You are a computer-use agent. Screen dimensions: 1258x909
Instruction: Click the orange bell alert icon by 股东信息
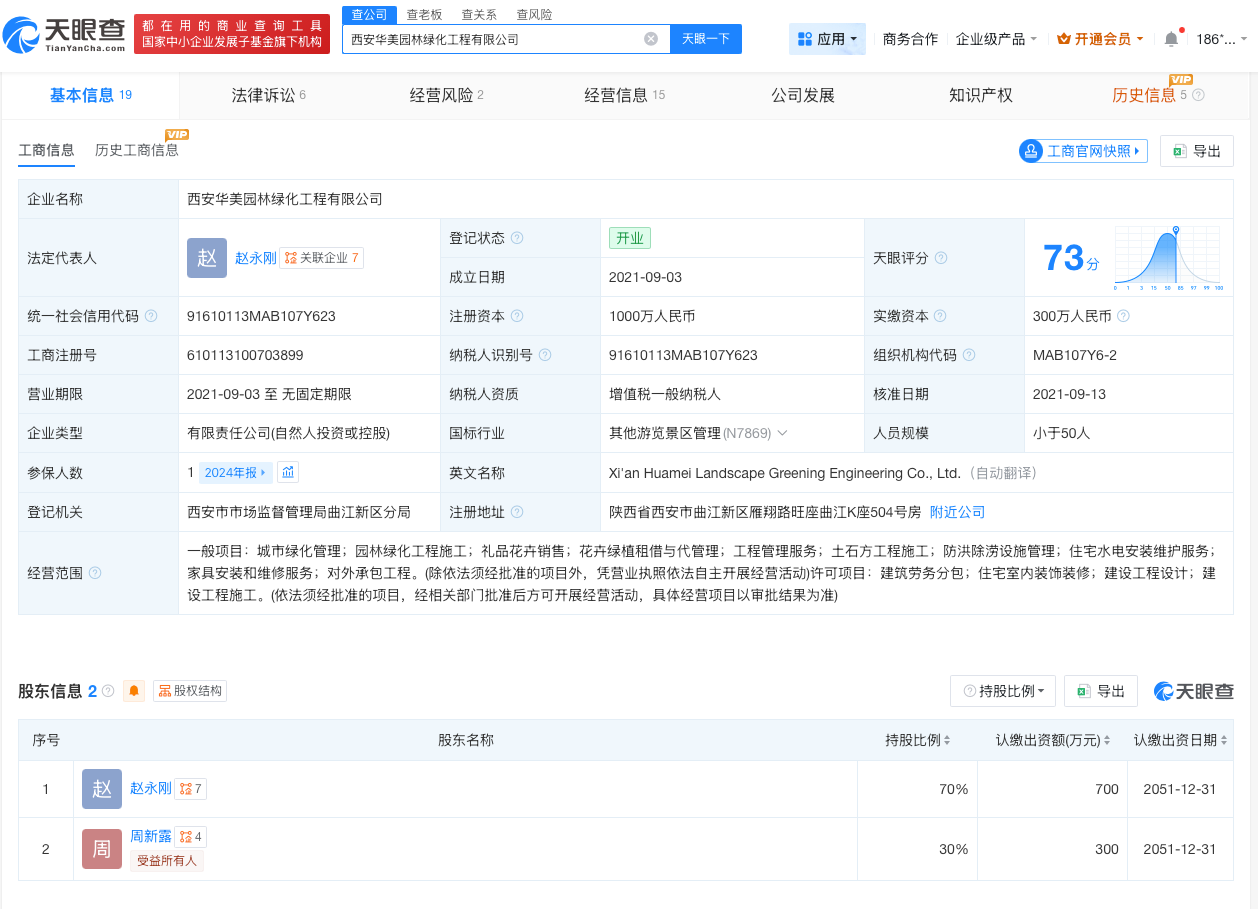pyautogui.click(x=134, y=691)
